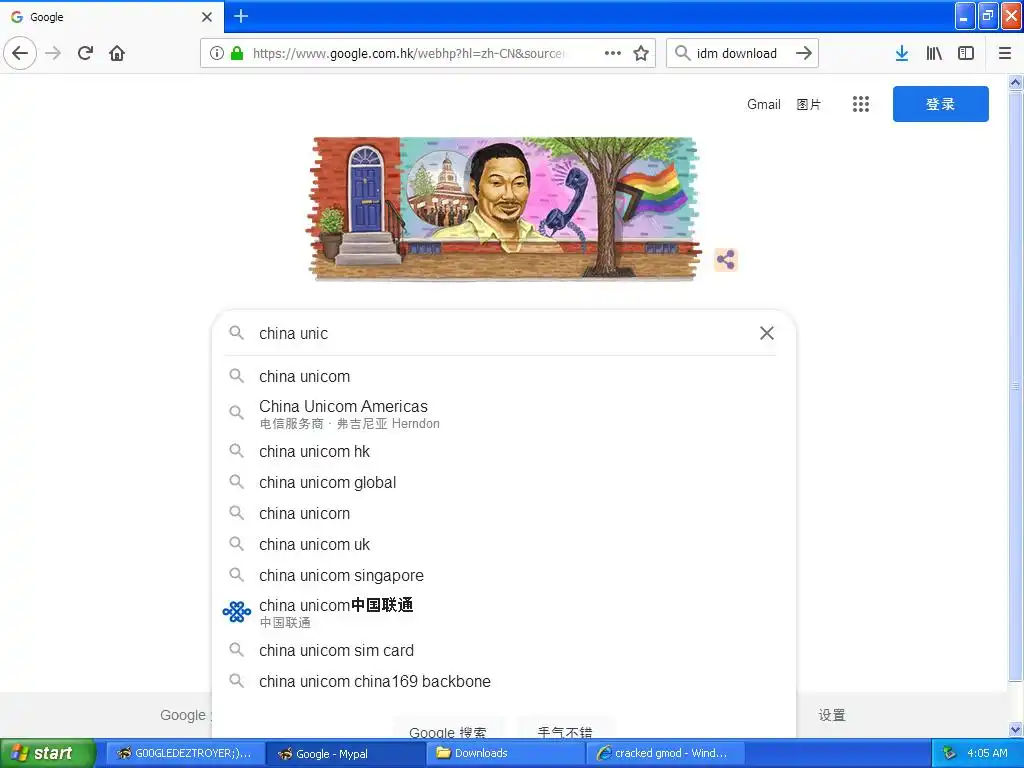
Task: Show site information icon in address bar
Action: [x=217, y=54]
